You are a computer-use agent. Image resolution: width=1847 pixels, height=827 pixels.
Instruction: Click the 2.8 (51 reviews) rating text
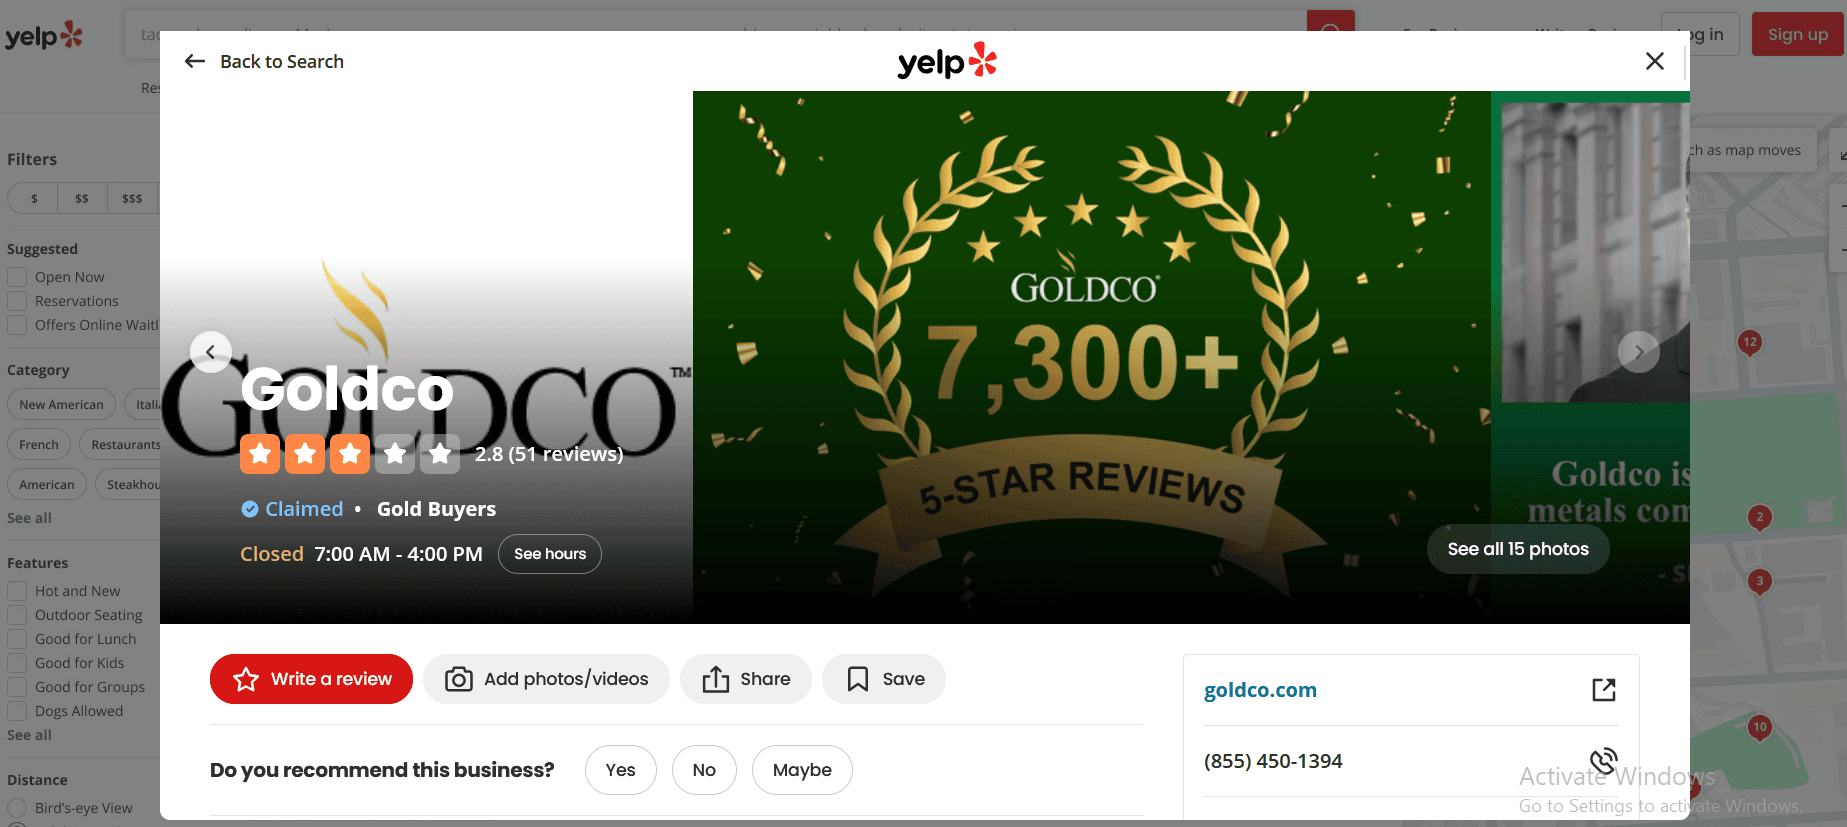pyautogui.click(x=549, y=454)
